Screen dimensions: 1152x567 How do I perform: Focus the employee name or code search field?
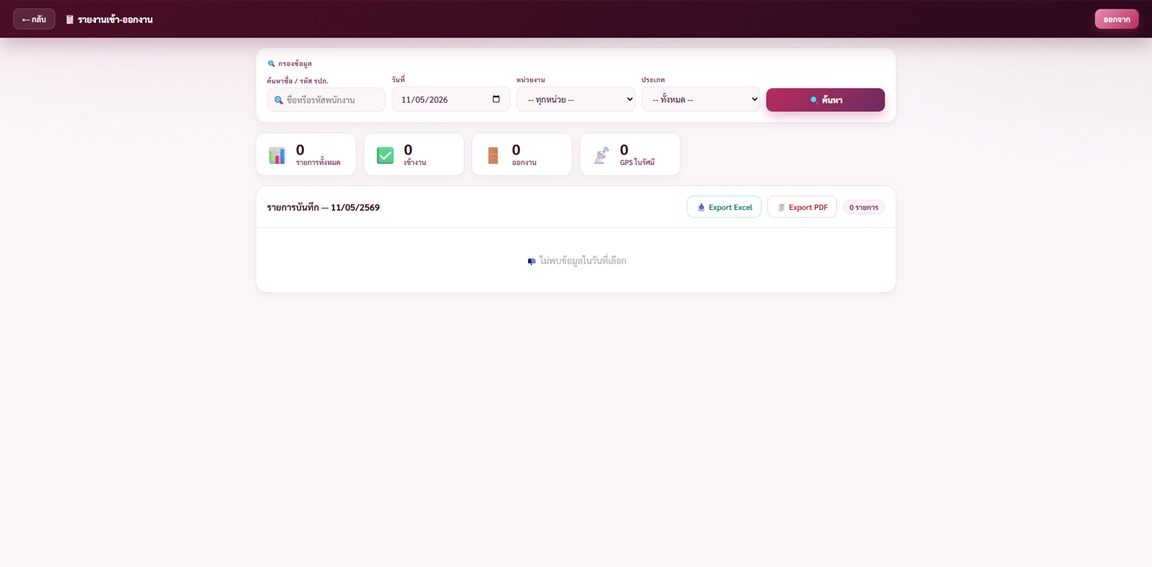[x=326, y=99]
